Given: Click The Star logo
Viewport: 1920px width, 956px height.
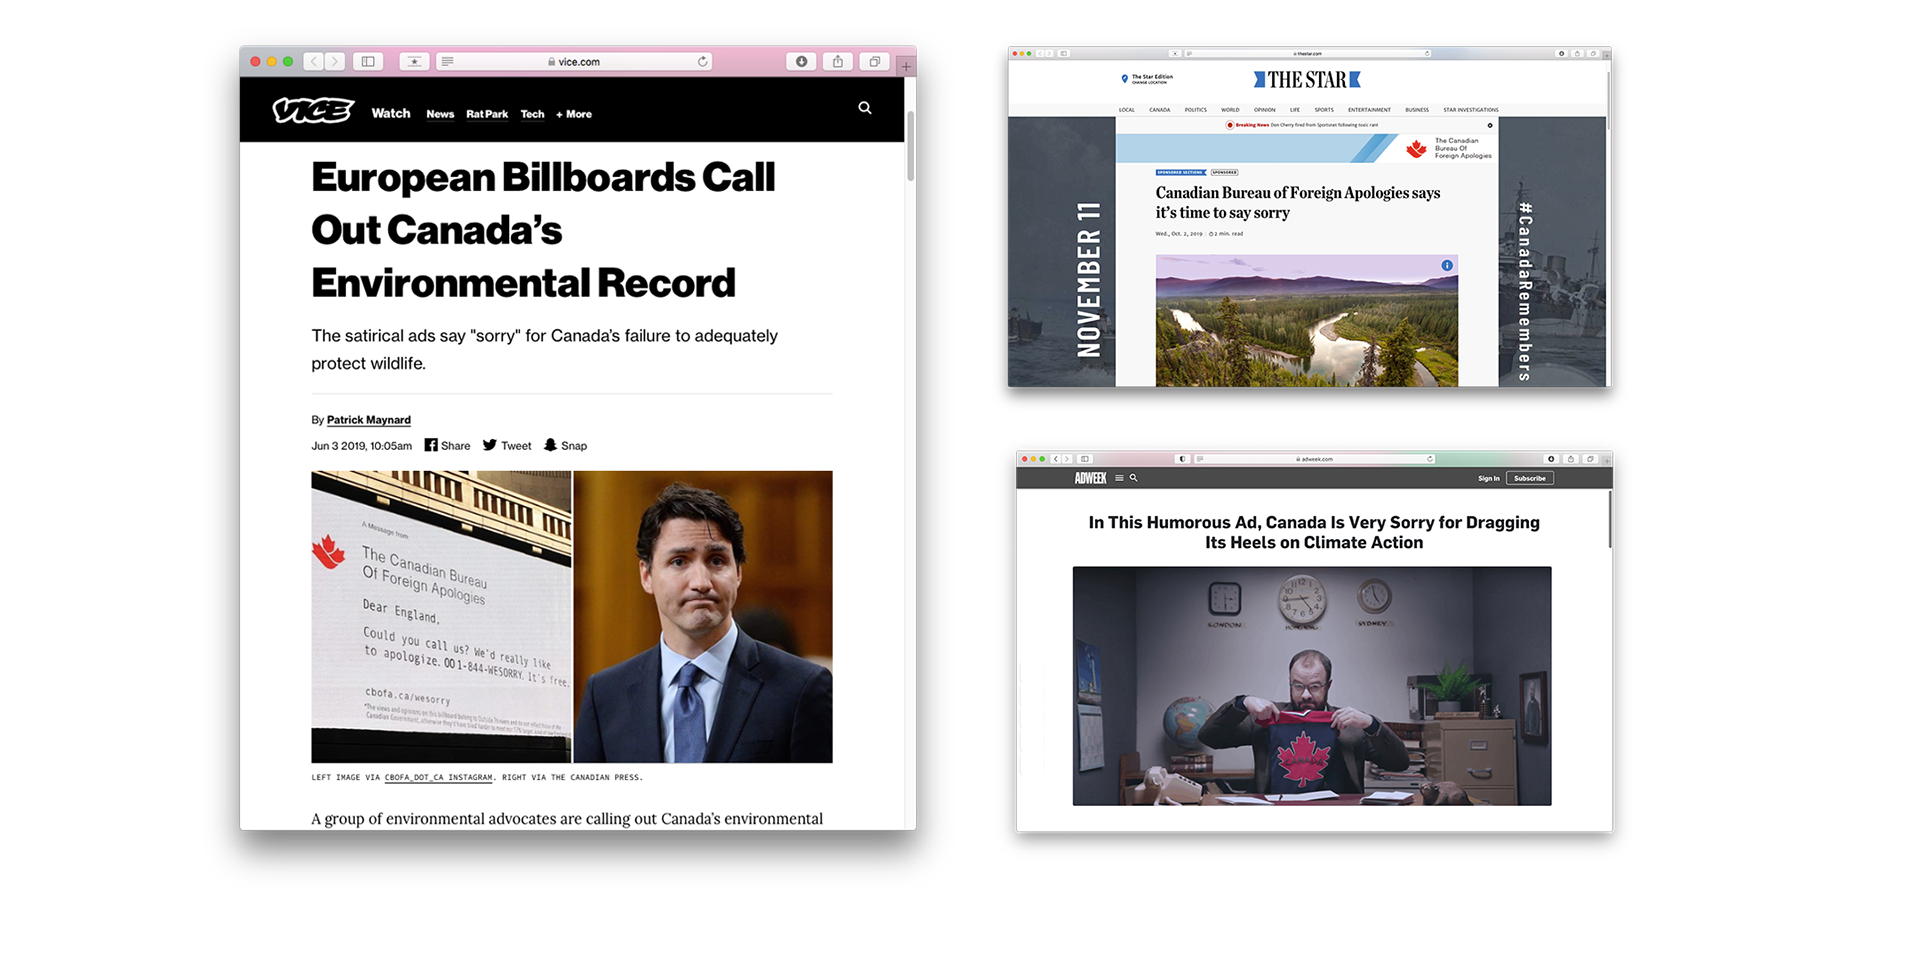Looking at the screenshot, I should (1307, 79).
